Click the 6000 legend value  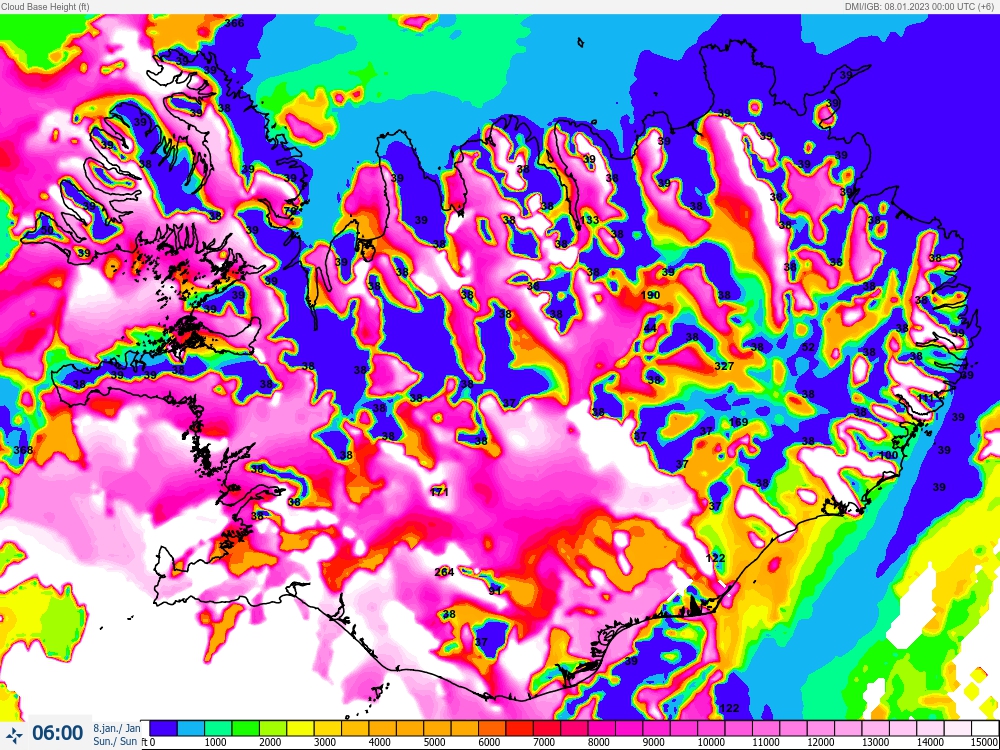(490, 742)
